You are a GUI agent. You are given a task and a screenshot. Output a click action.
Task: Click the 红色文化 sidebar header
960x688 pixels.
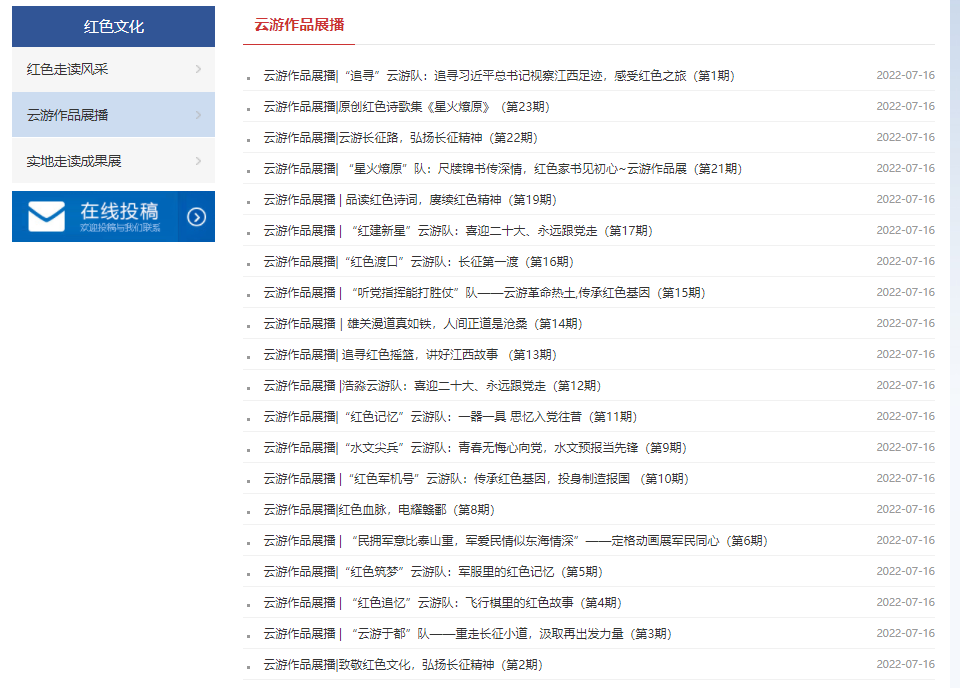113,26
